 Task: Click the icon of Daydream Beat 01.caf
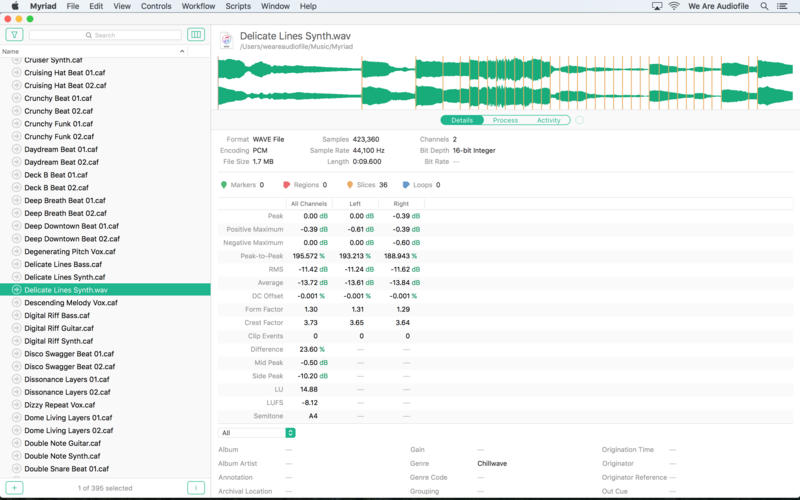16,149
